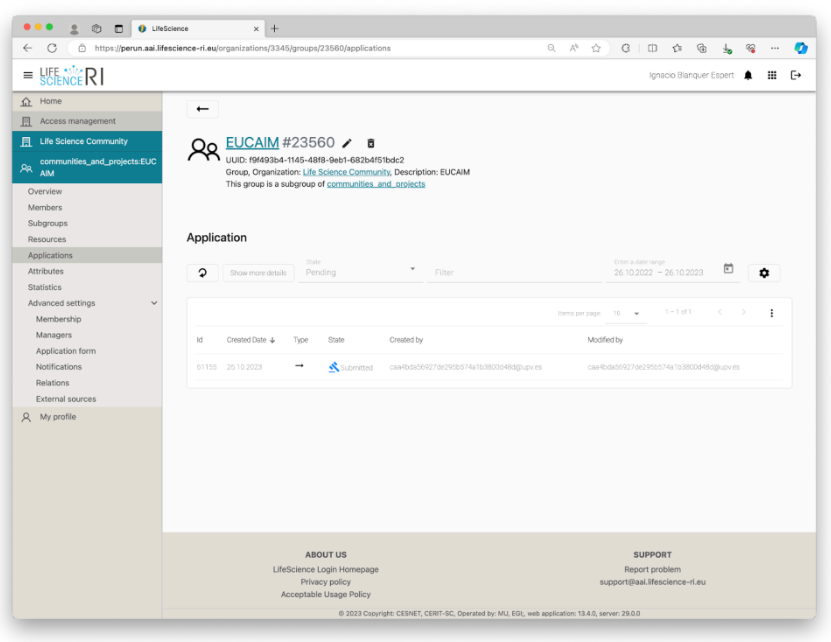The height and width of the screenshot is (642, 831).
Task: Open the items per page dropdown
Action: tap(626, 313)
